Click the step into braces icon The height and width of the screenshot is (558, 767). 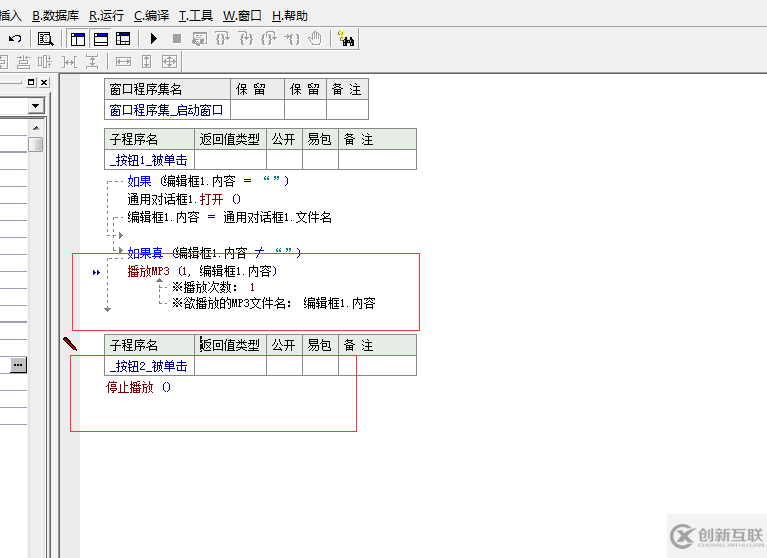[x=246, y=39]
